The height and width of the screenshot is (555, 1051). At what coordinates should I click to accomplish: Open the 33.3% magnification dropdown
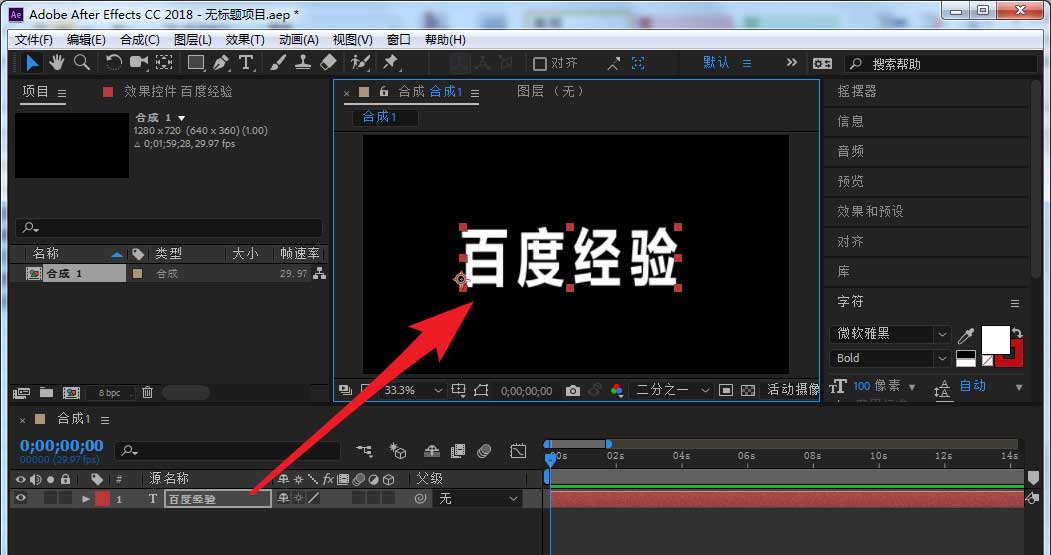[x=438, y=390]
